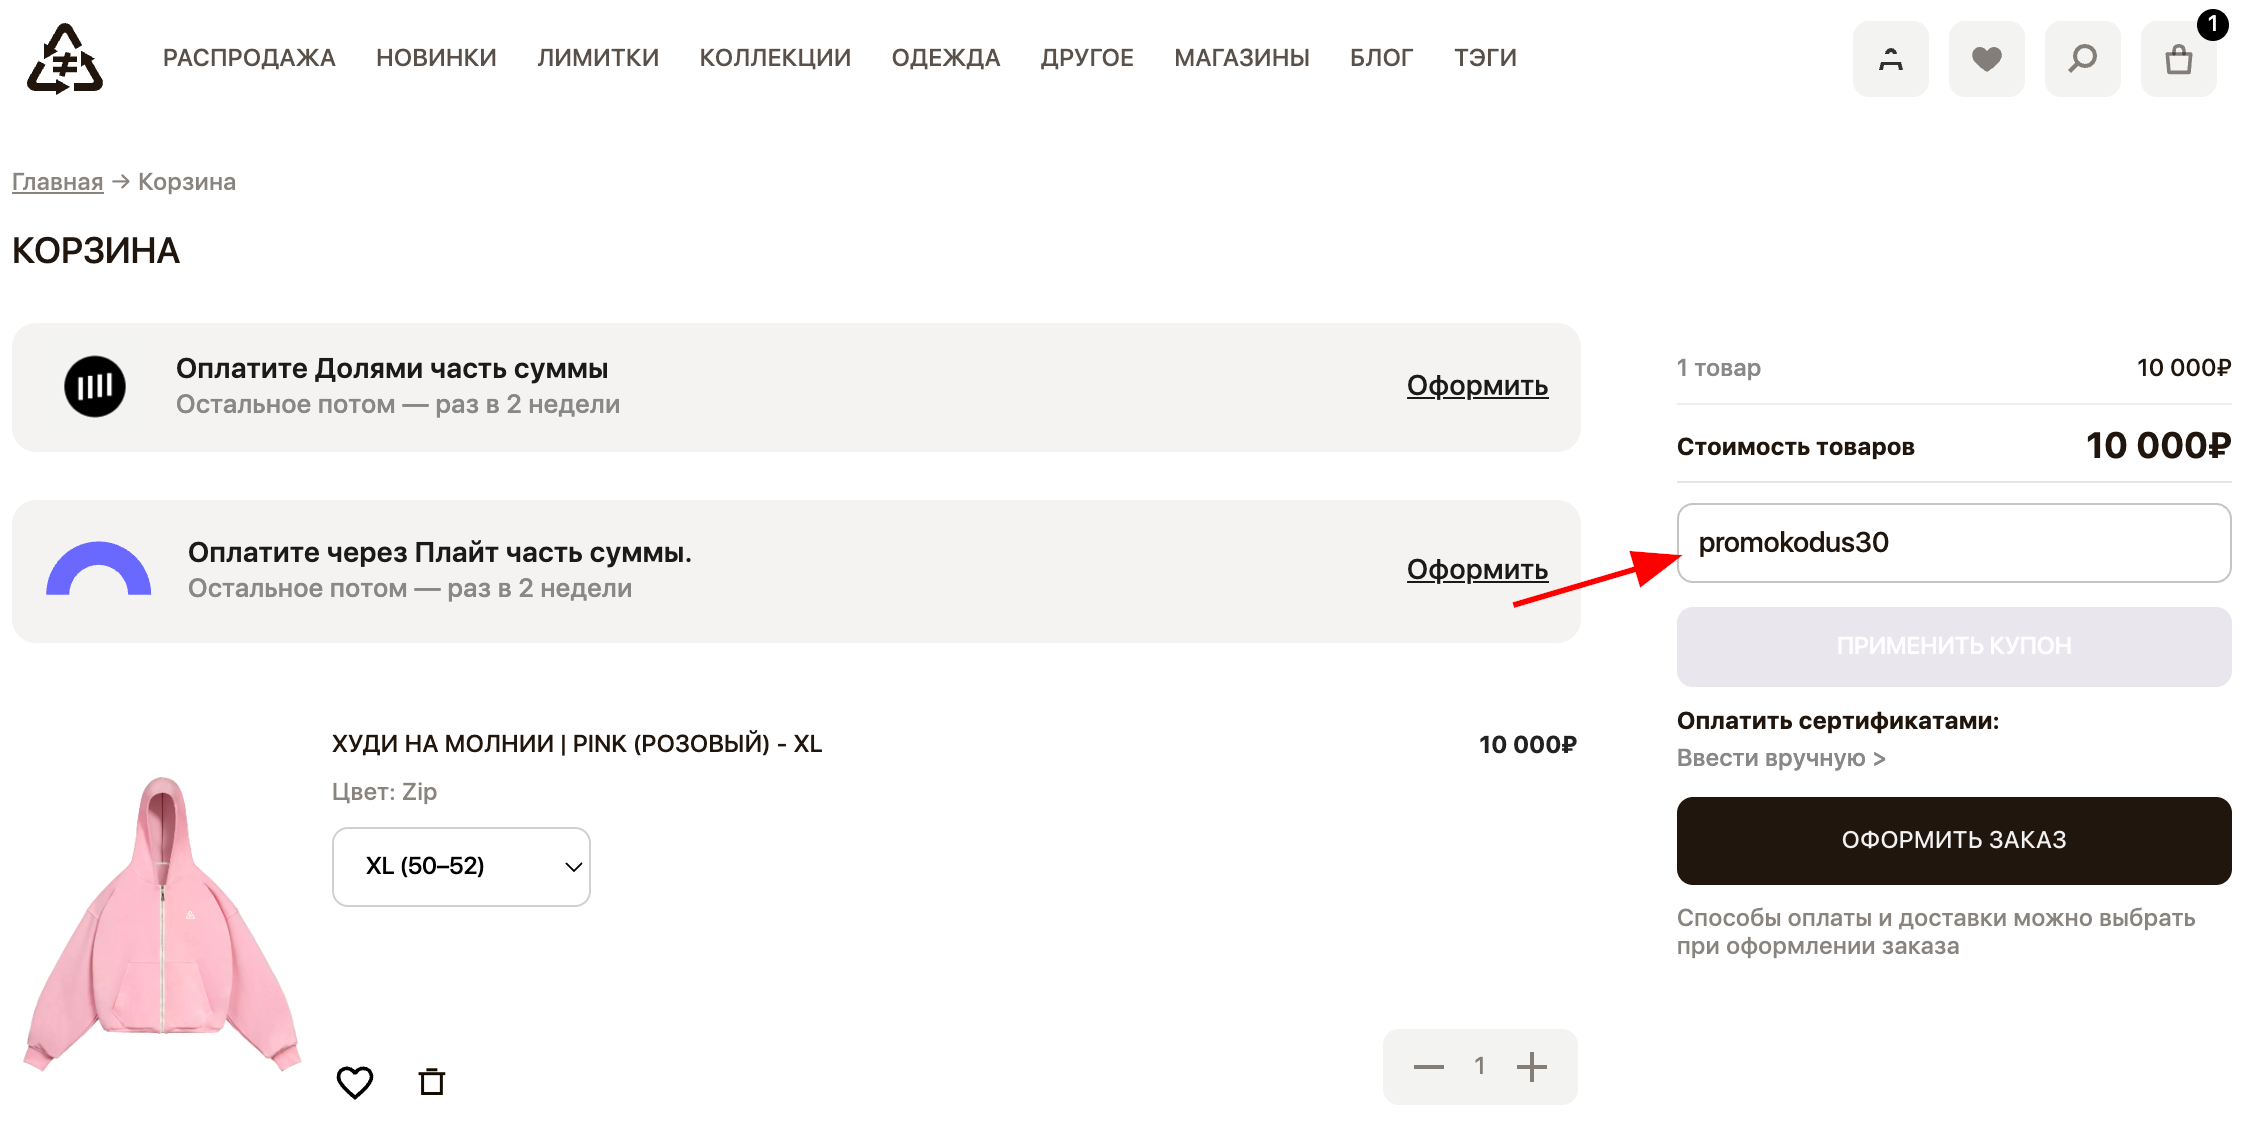Viewport: 2247px width, 1130px height.
Task: Click the store logo in the top corner
Action: pos(63,58)
